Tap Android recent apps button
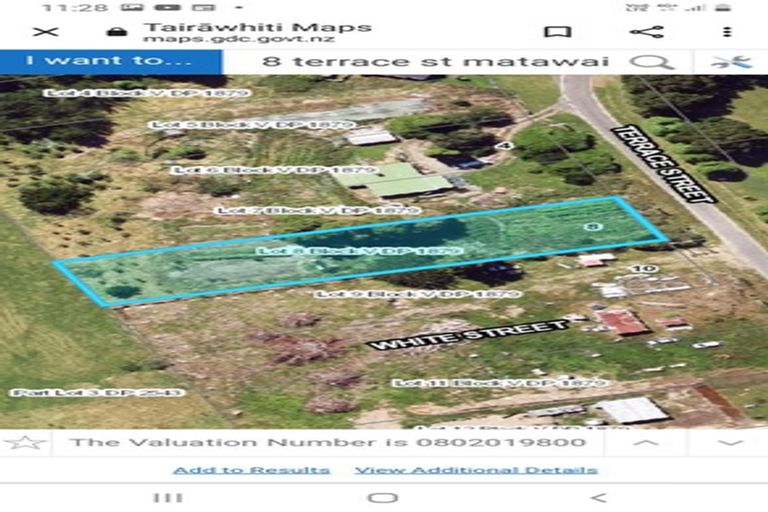768x512 pixels. tap(168, 498)
